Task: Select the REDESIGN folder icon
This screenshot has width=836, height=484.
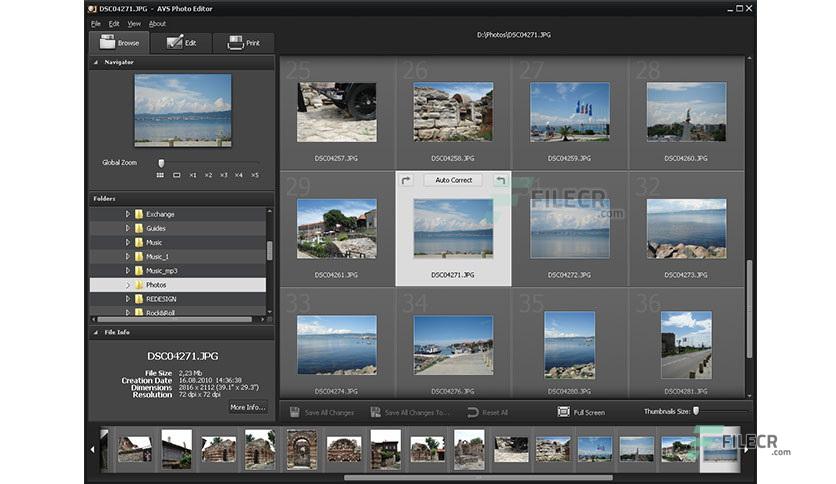Action: coord(139,299)
